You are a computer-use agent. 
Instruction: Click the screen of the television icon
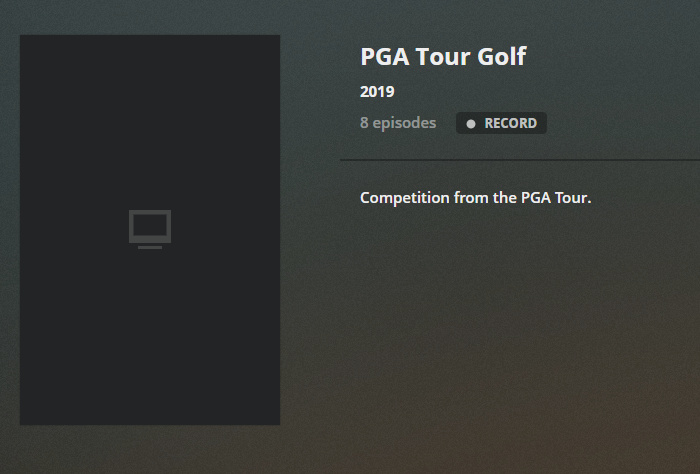(x=150, y=225)
